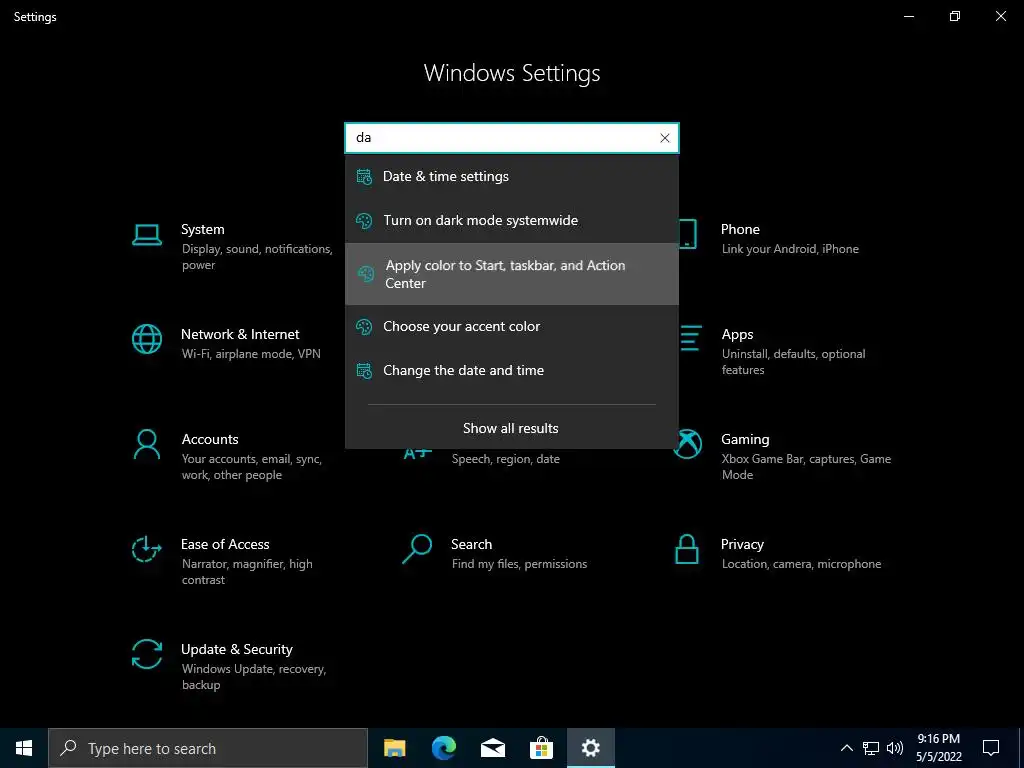
Task: Click Xbox Game Bar, captures description
Action: (806, 467)
